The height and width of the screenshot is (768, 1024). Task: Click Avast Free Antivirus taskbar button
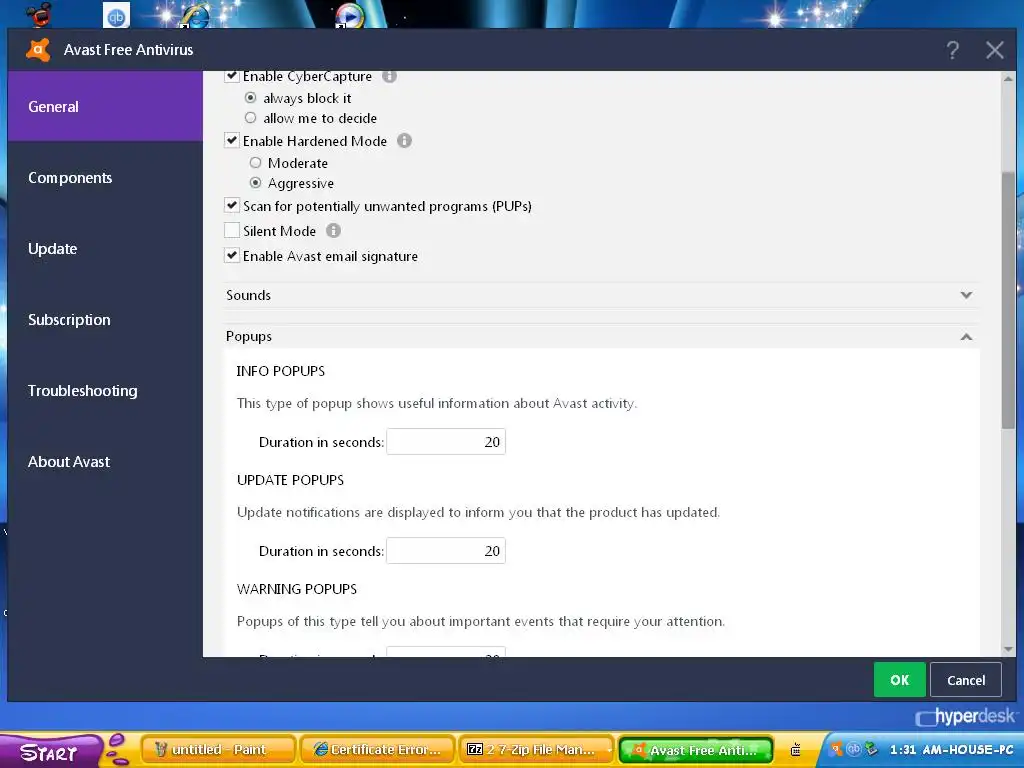click(x=696, y=750)
